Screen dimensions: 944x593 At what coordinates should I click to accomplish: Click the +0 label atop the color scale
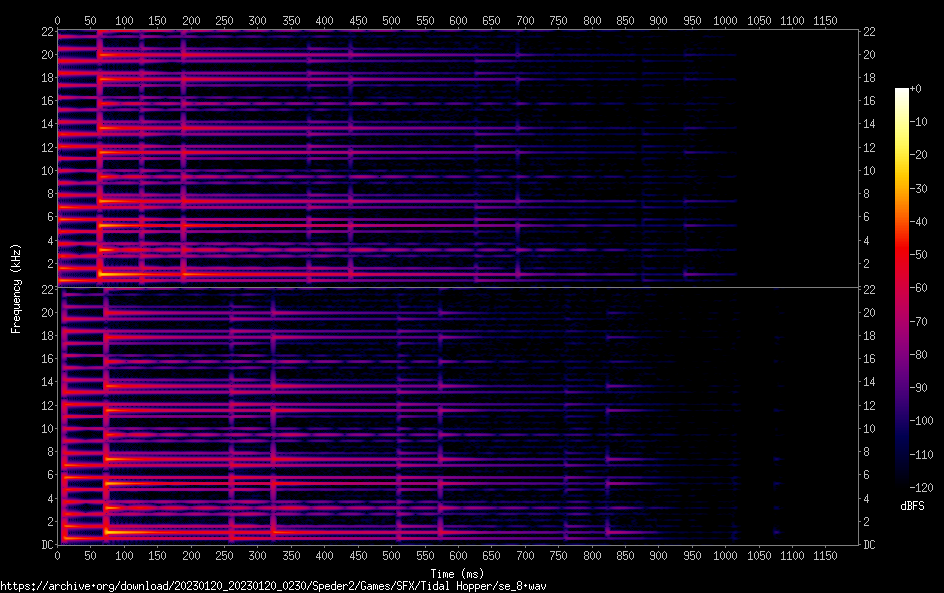click(915, 89)
